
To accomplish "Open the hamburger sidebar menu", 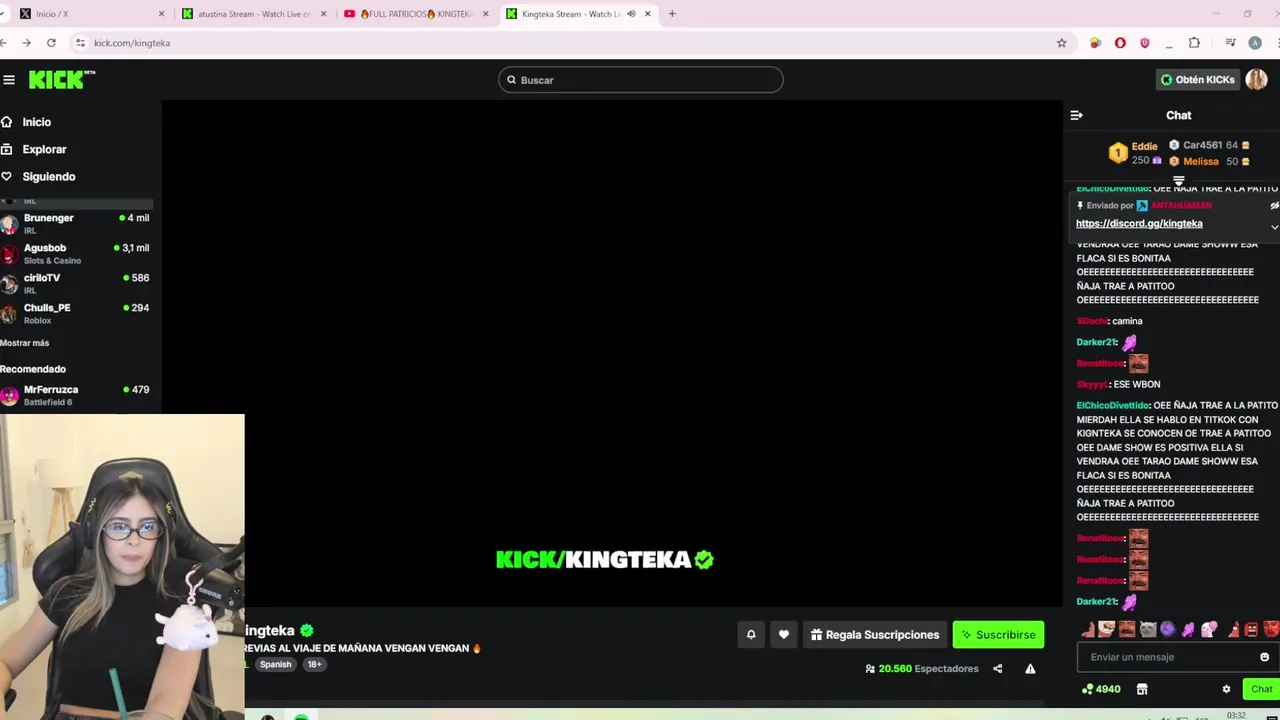I will (x=9, y=80).
